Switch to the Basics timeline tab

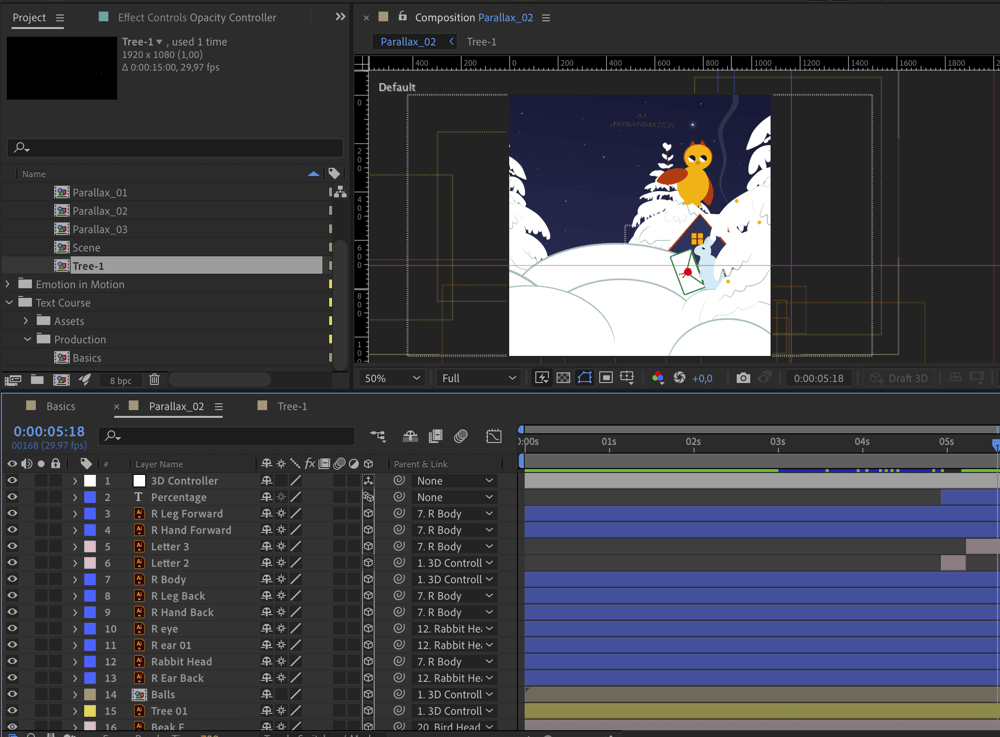(61, 406)
